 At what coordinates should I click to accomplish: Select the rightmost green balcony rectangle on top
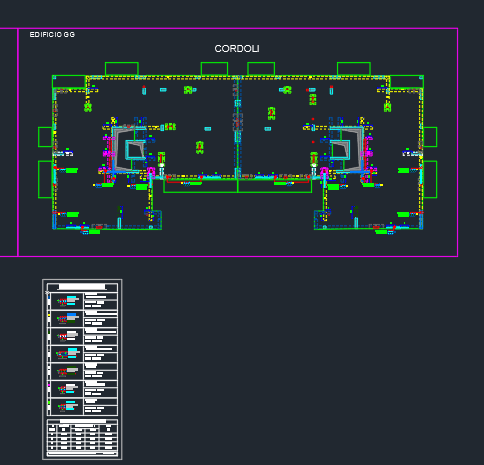coord(354,69)
